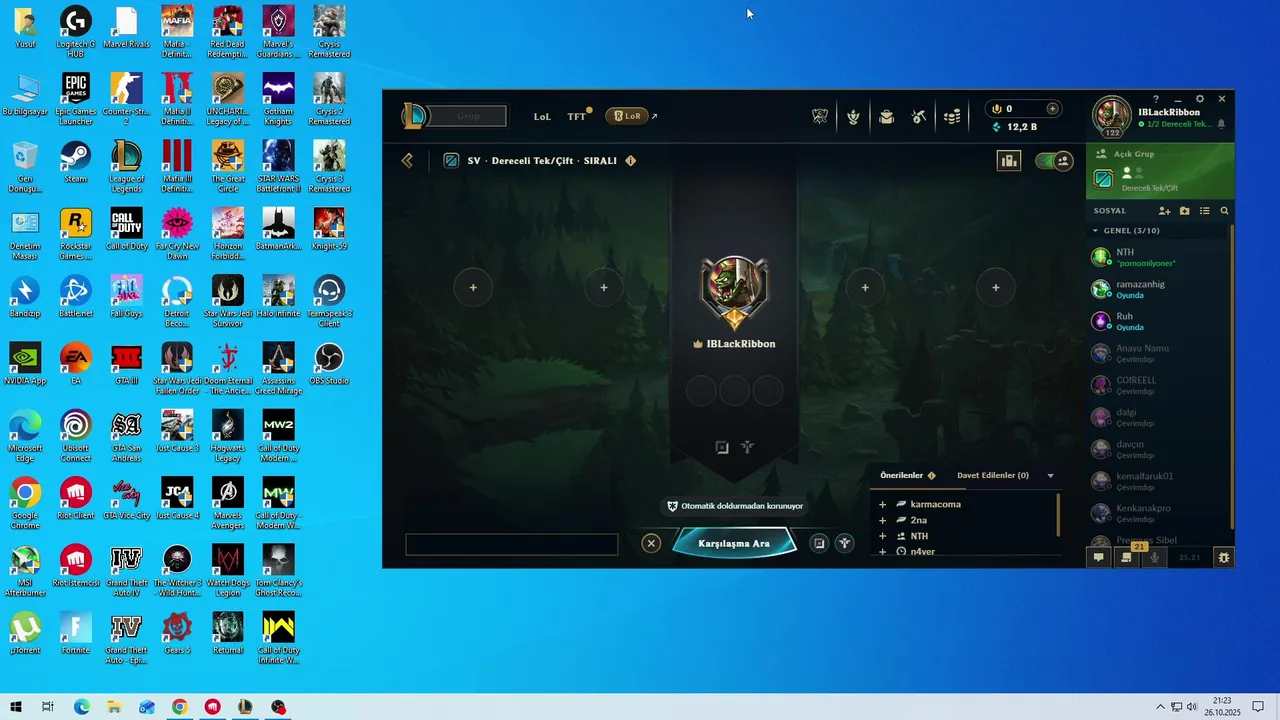
Task: Toggle open party switch
Action: tap(1053, 160)
